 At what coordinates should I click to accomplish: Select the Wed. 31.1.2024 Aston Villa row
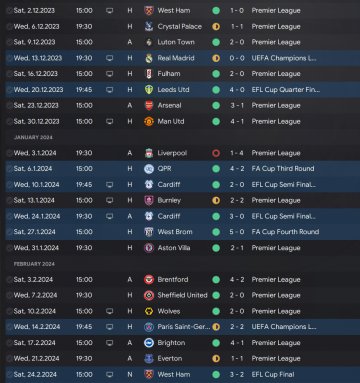point(182,248)
